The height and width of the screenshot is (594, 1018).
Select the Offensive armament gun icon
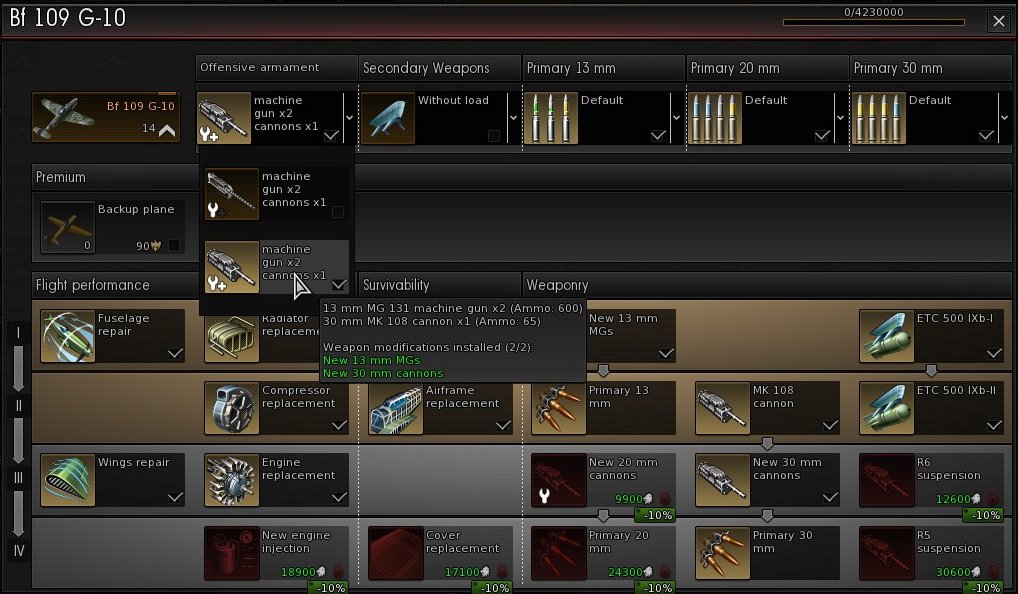[224, 118]
